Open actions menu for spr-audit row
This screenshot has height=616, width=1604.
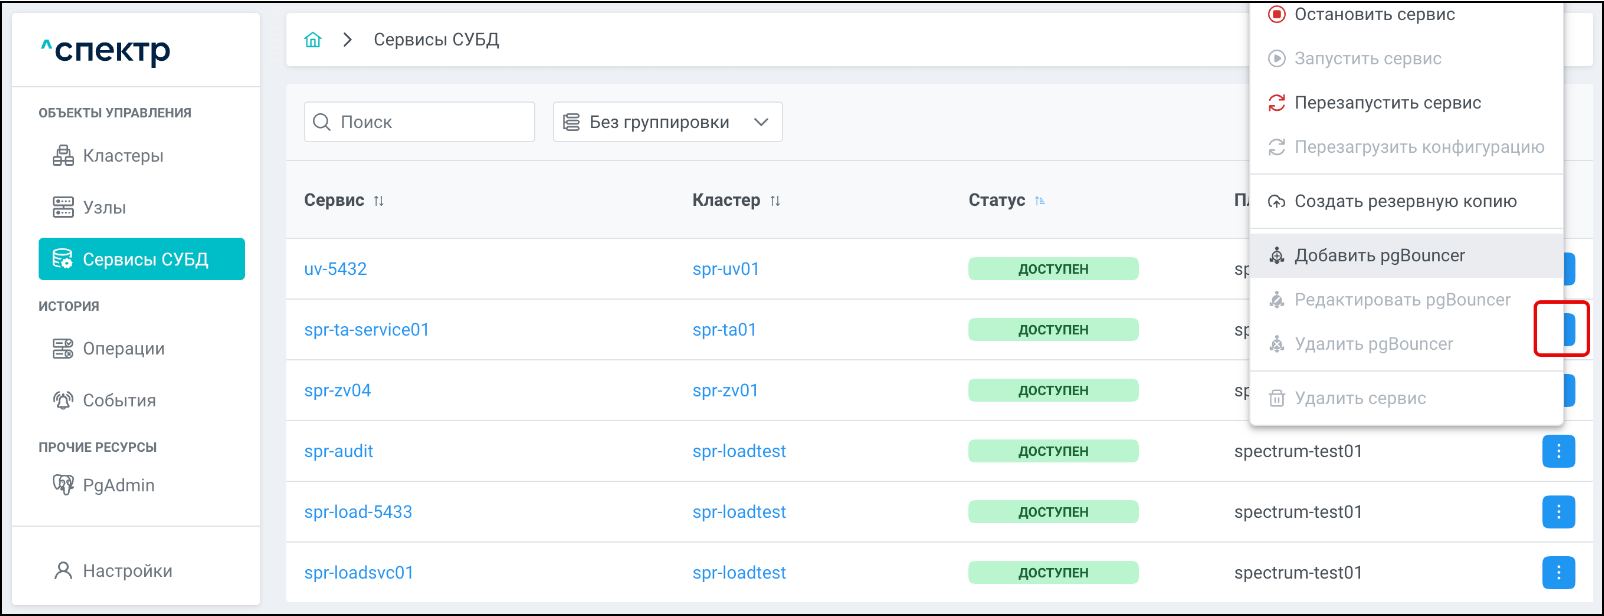[x=1558, y=451]
